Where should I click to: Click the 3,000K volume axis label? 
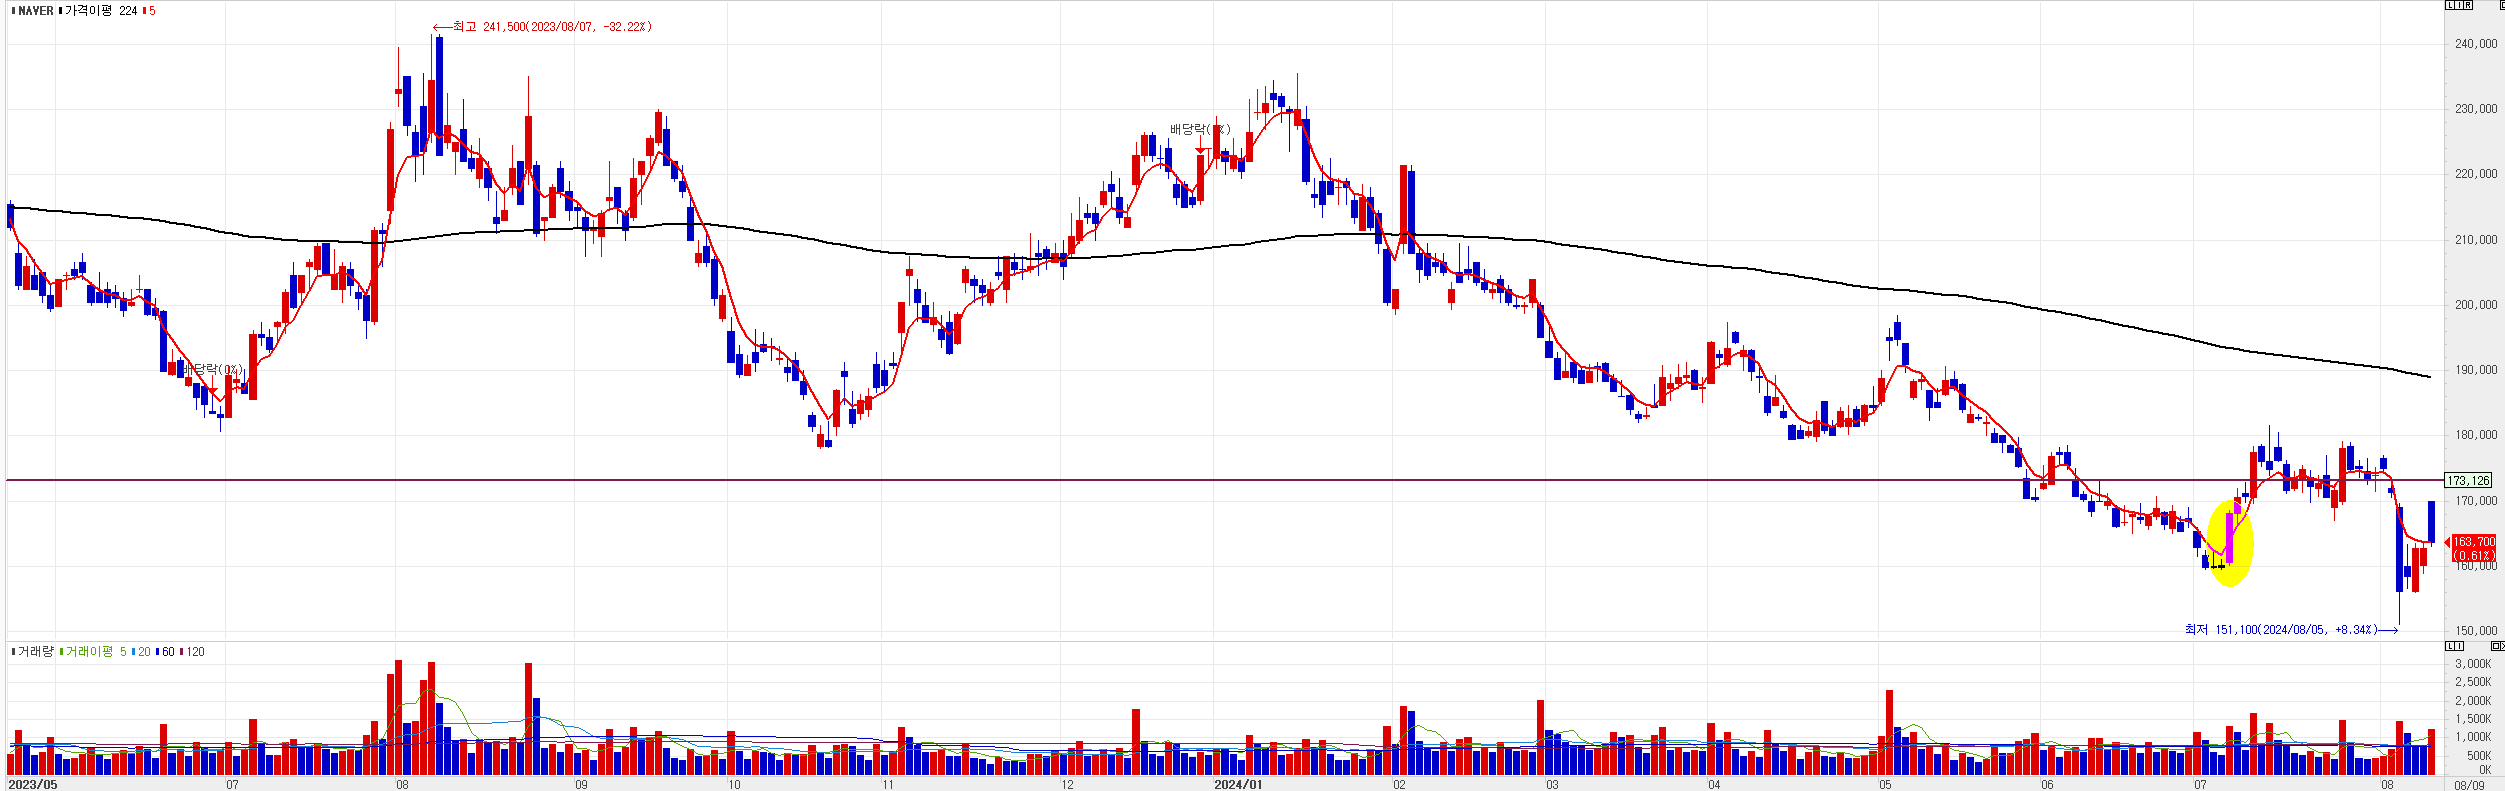[2473, 664]
